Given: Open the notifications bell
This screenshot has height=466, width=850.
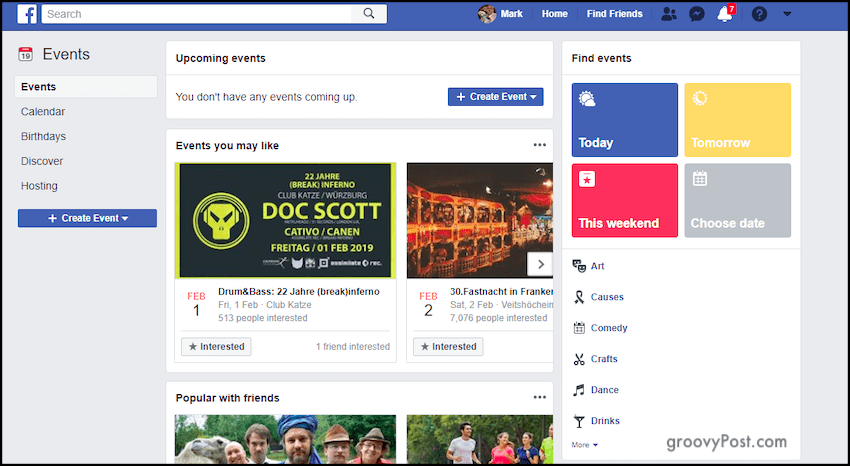Looking at the screenshot, I should [x=725, y=14].
